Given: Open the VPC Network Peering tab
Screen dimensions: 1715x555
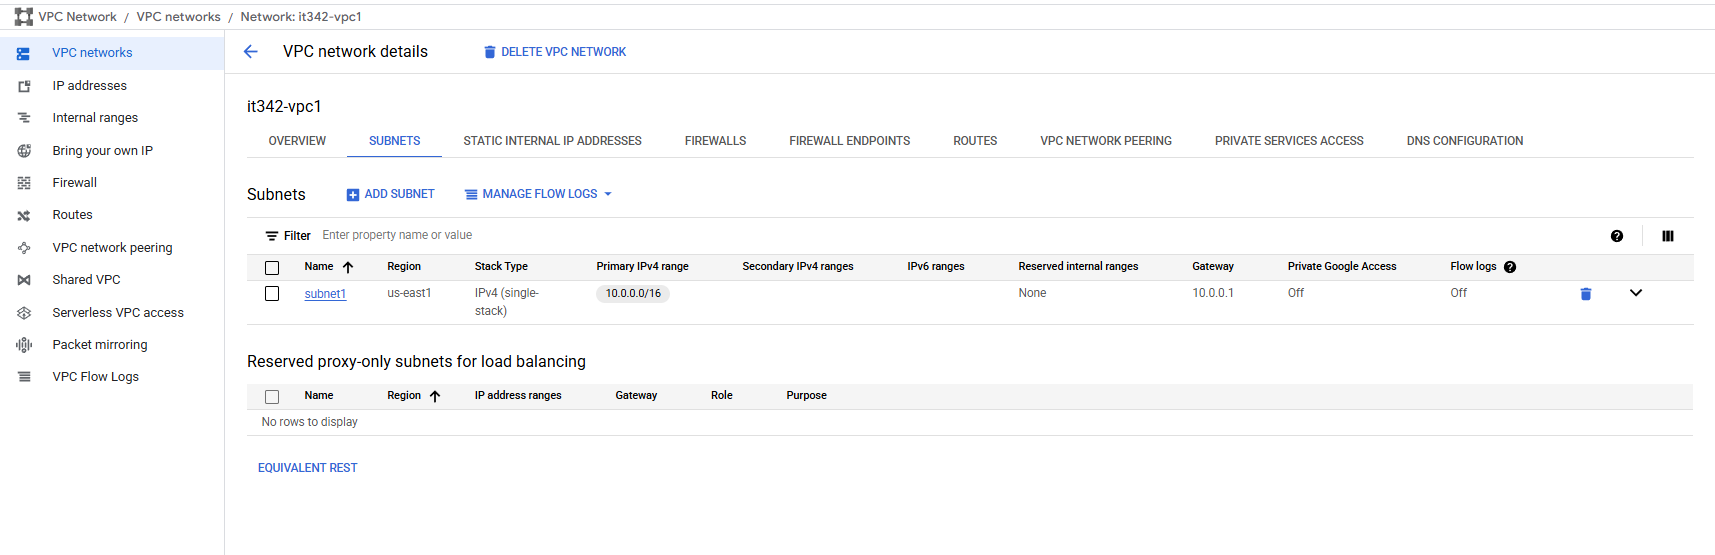Looking at the screenshot, I should click(1105, 141).
